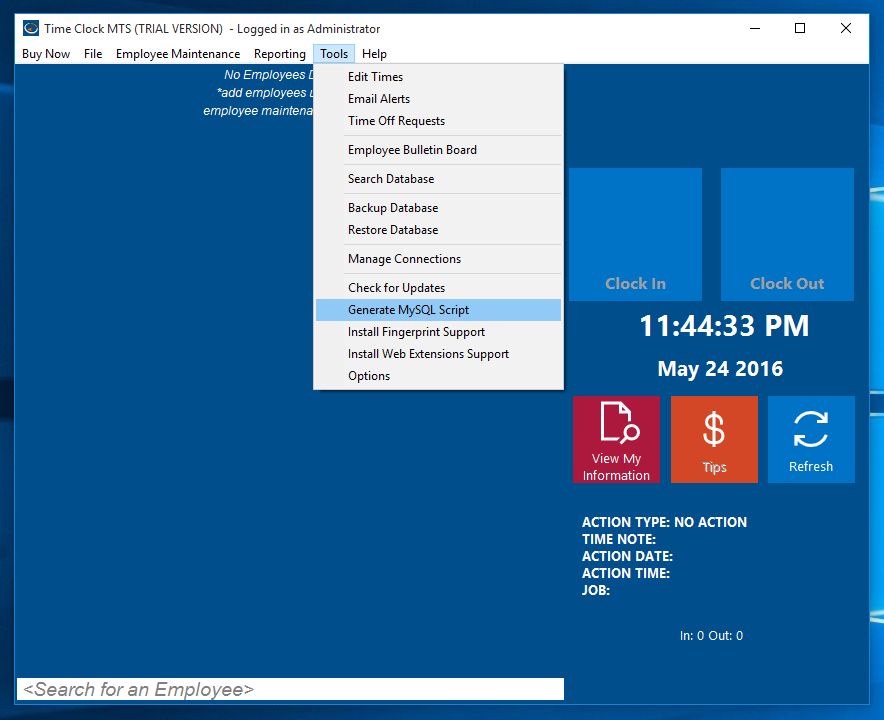The height and width of the screenshot is (720, 884).
Task: Choose Time Off Requests
Action: [439, 121]
